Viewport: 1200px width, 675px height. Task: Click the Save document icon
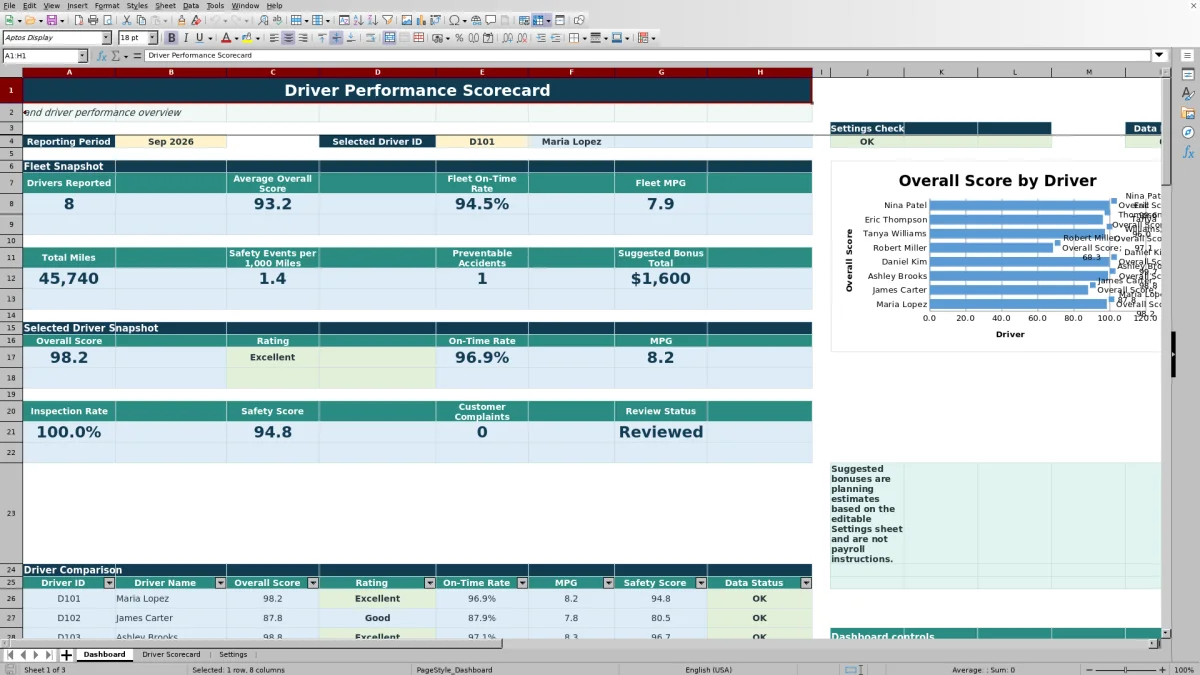pyautogui.click(x=50, y=20)
